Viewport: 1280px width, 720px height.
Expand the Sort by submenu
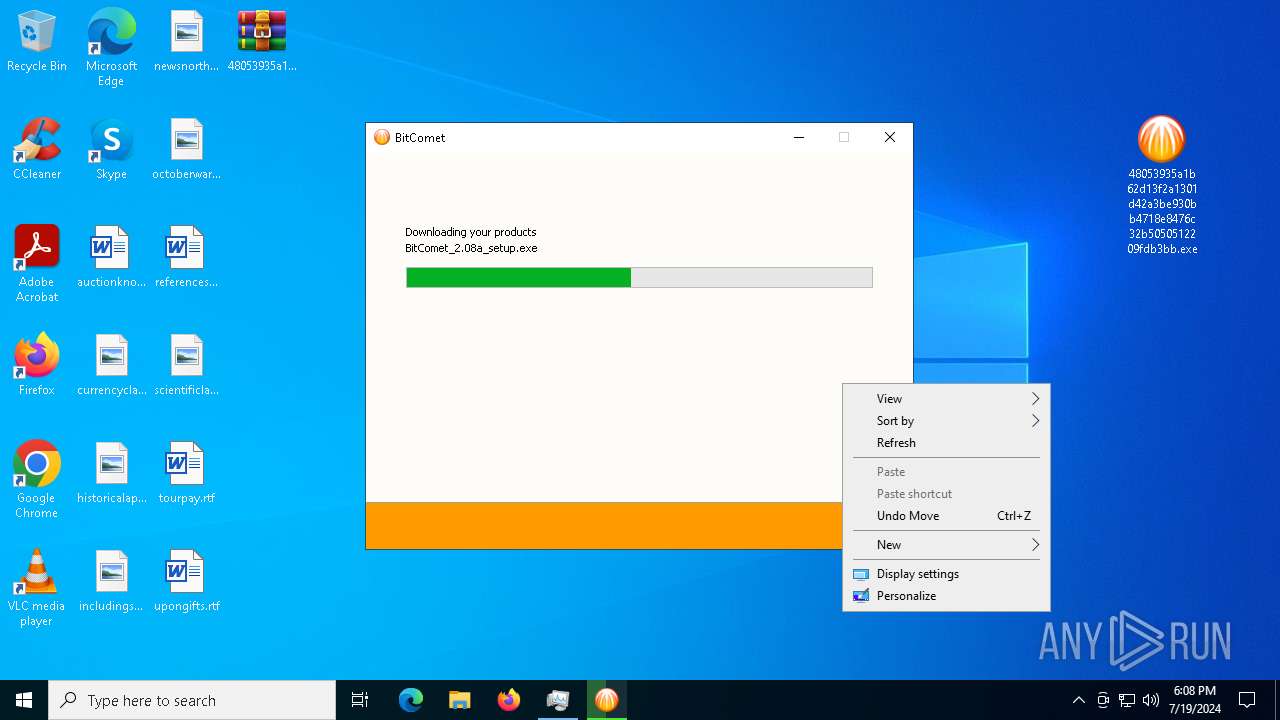click(946, 421)
